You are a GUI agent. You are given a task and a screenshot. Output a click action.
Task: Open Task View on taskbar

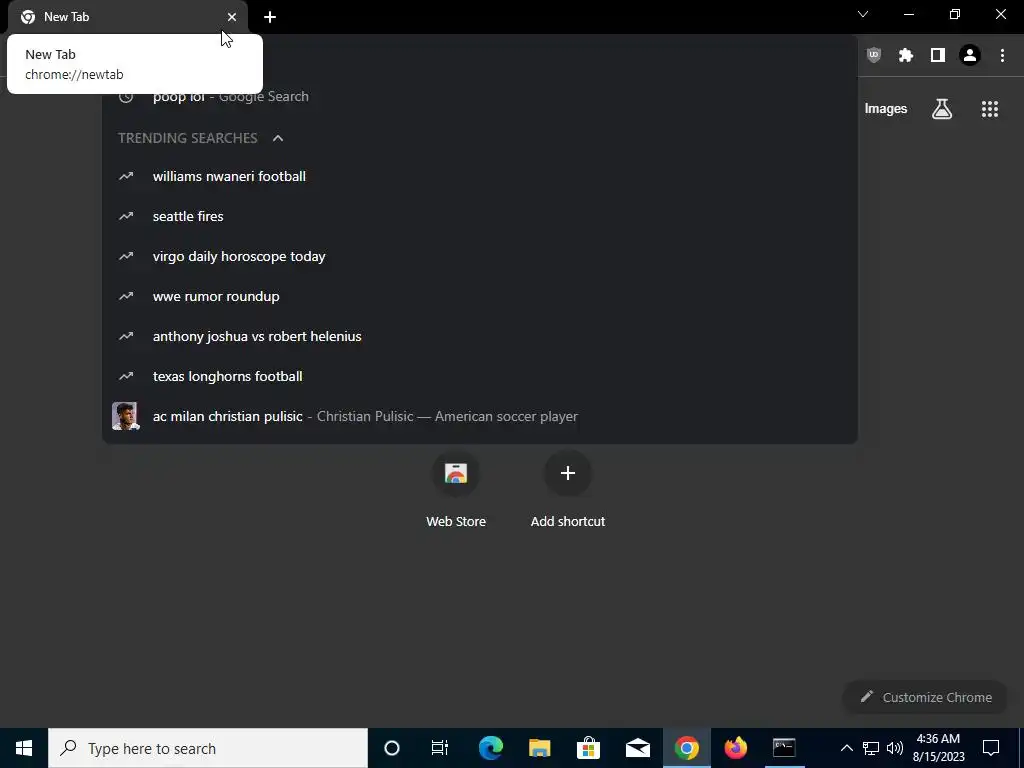440,748
